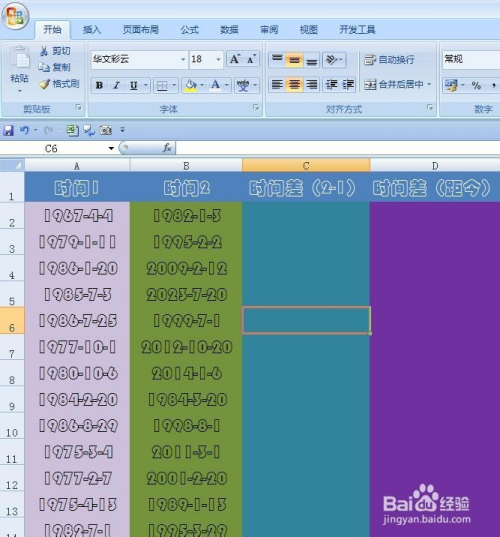This screenshot has width=500, height=537.
Task: Switch to the 页面布局 ribbon tab
Action: [141, 30]
